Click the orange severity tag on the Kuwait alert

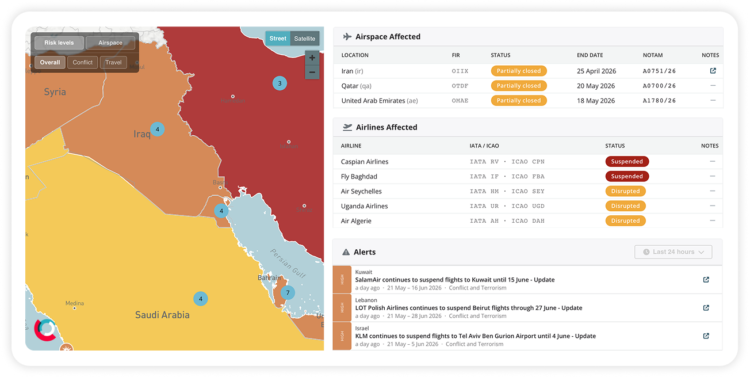pos(342,280)
